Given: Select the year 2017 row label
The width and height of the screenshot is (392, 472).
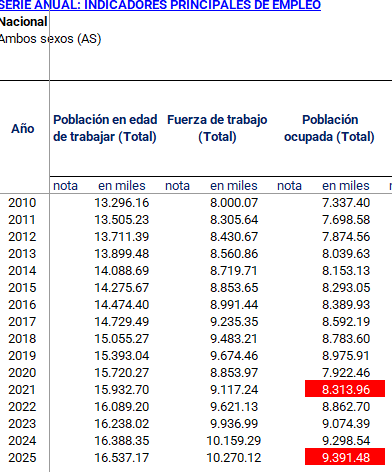Looking at the screenshot, I should coord(22,322).
